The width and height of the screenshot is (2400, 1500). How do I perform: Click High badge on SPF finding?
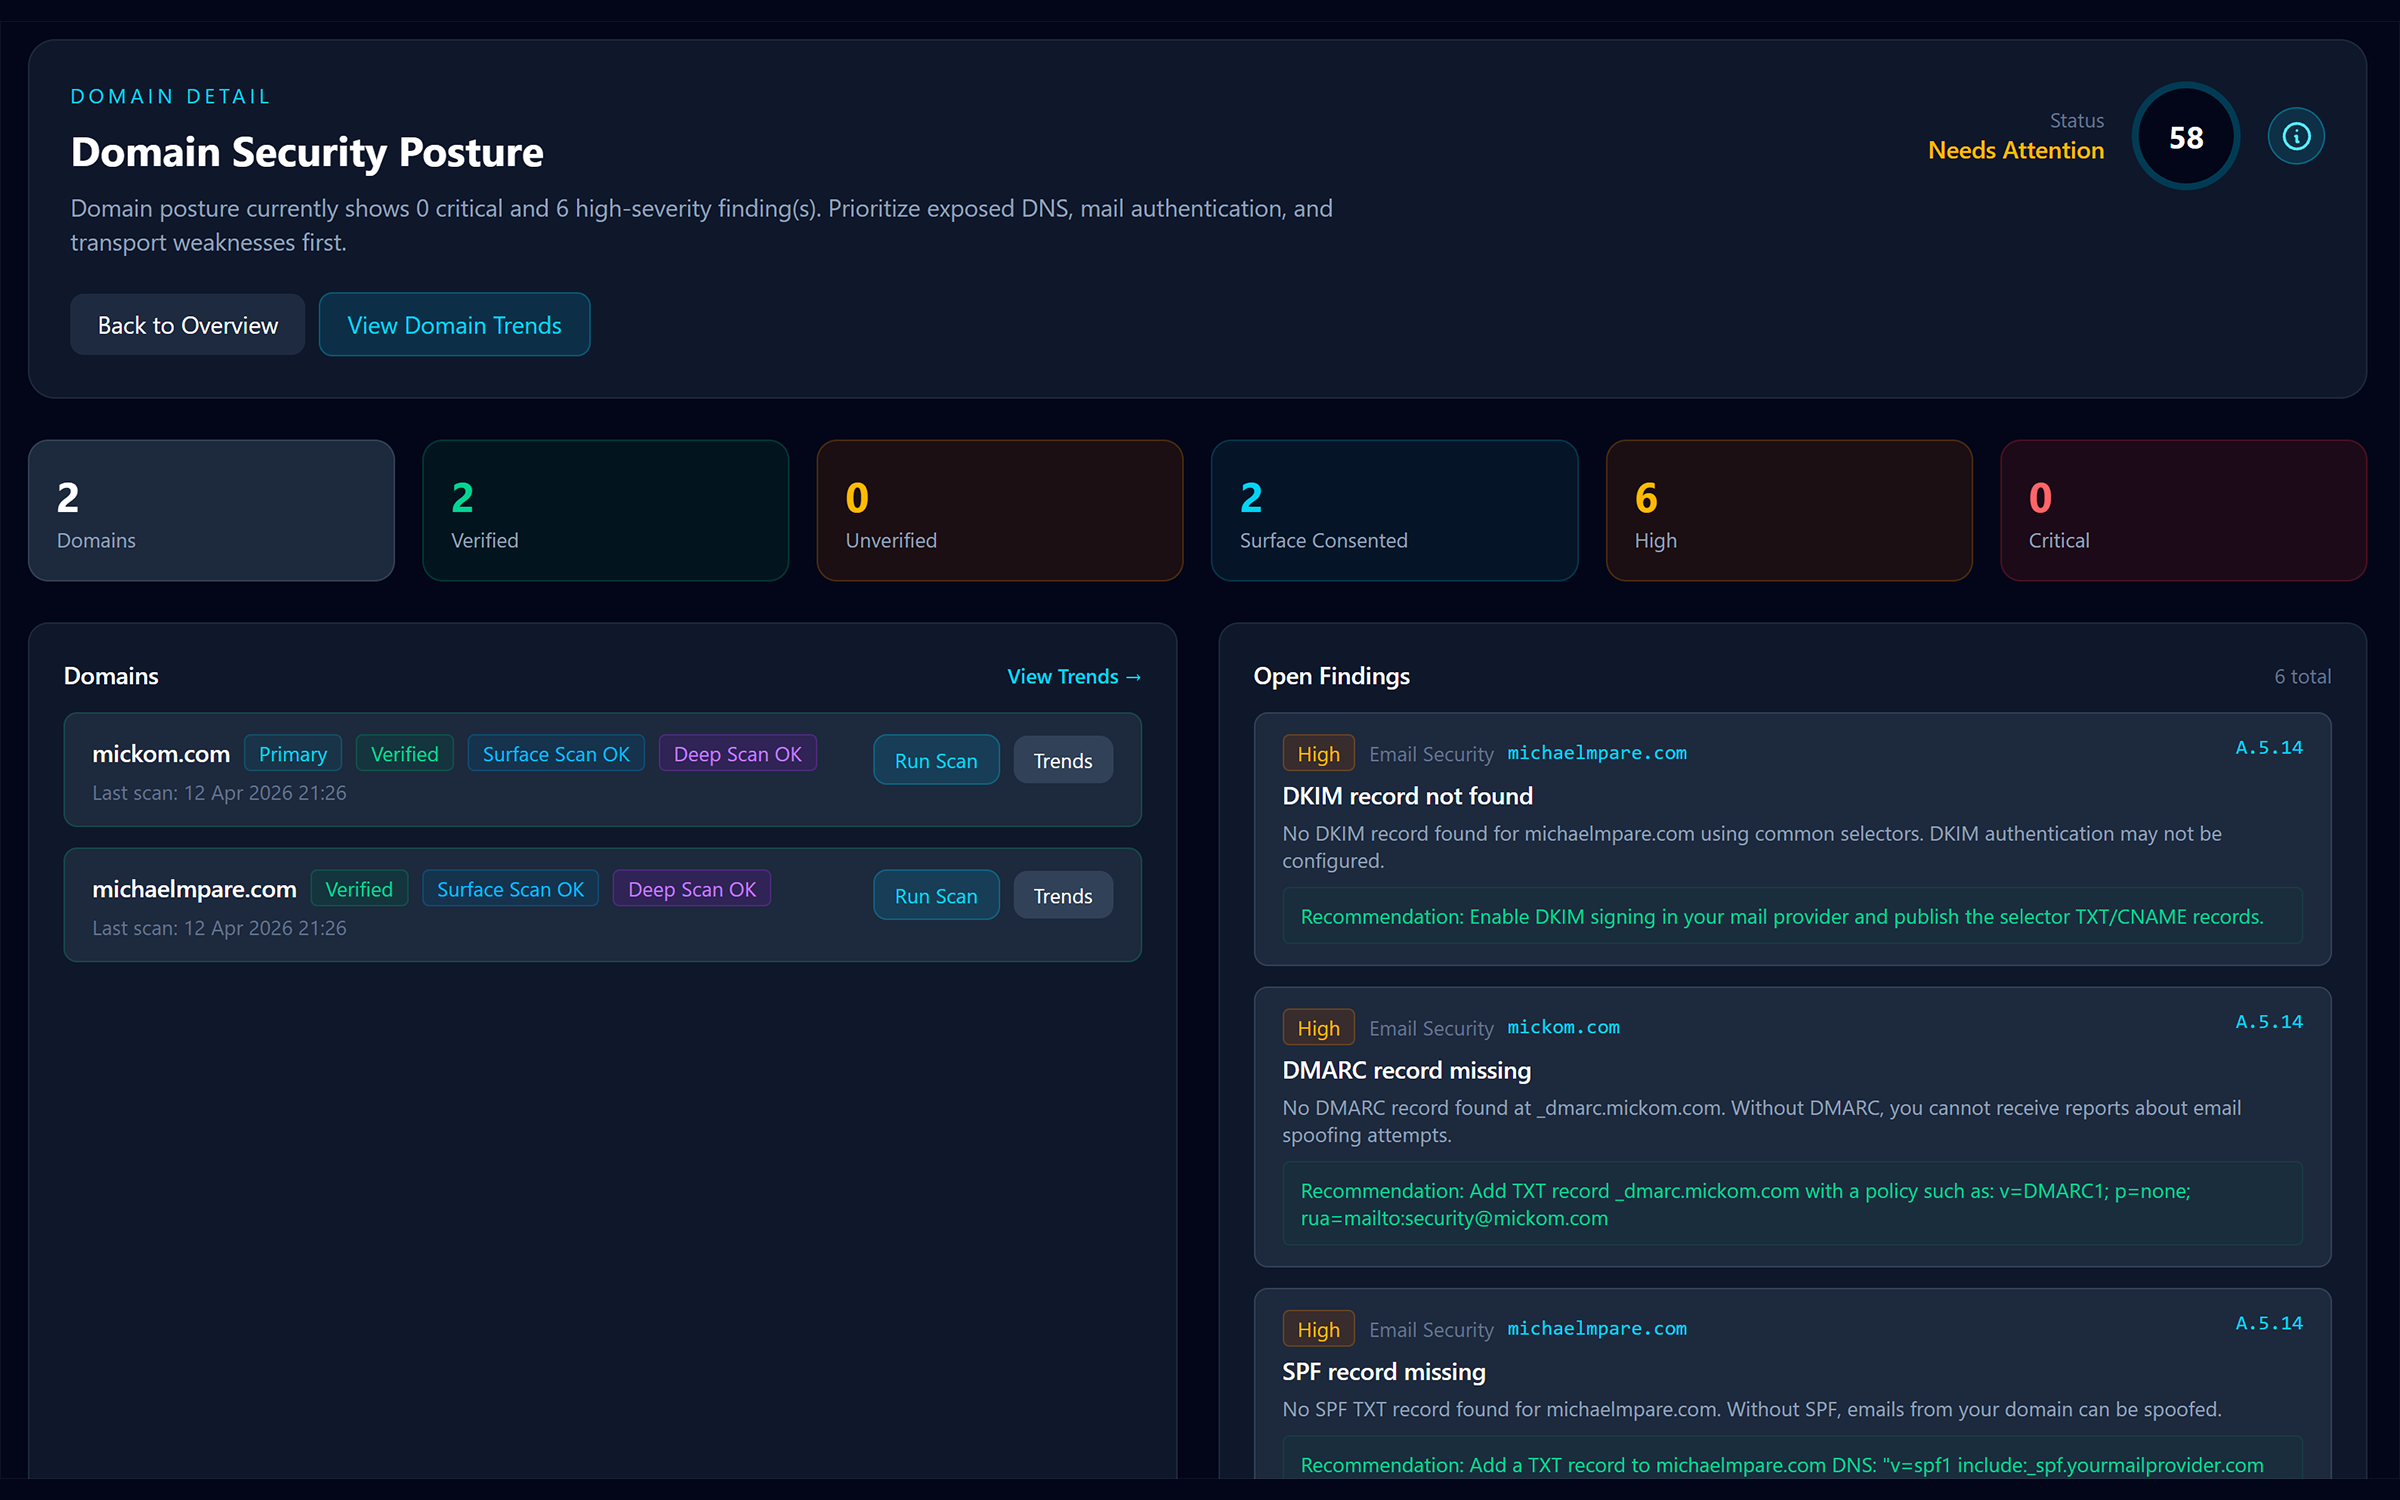[1318, 1330]
